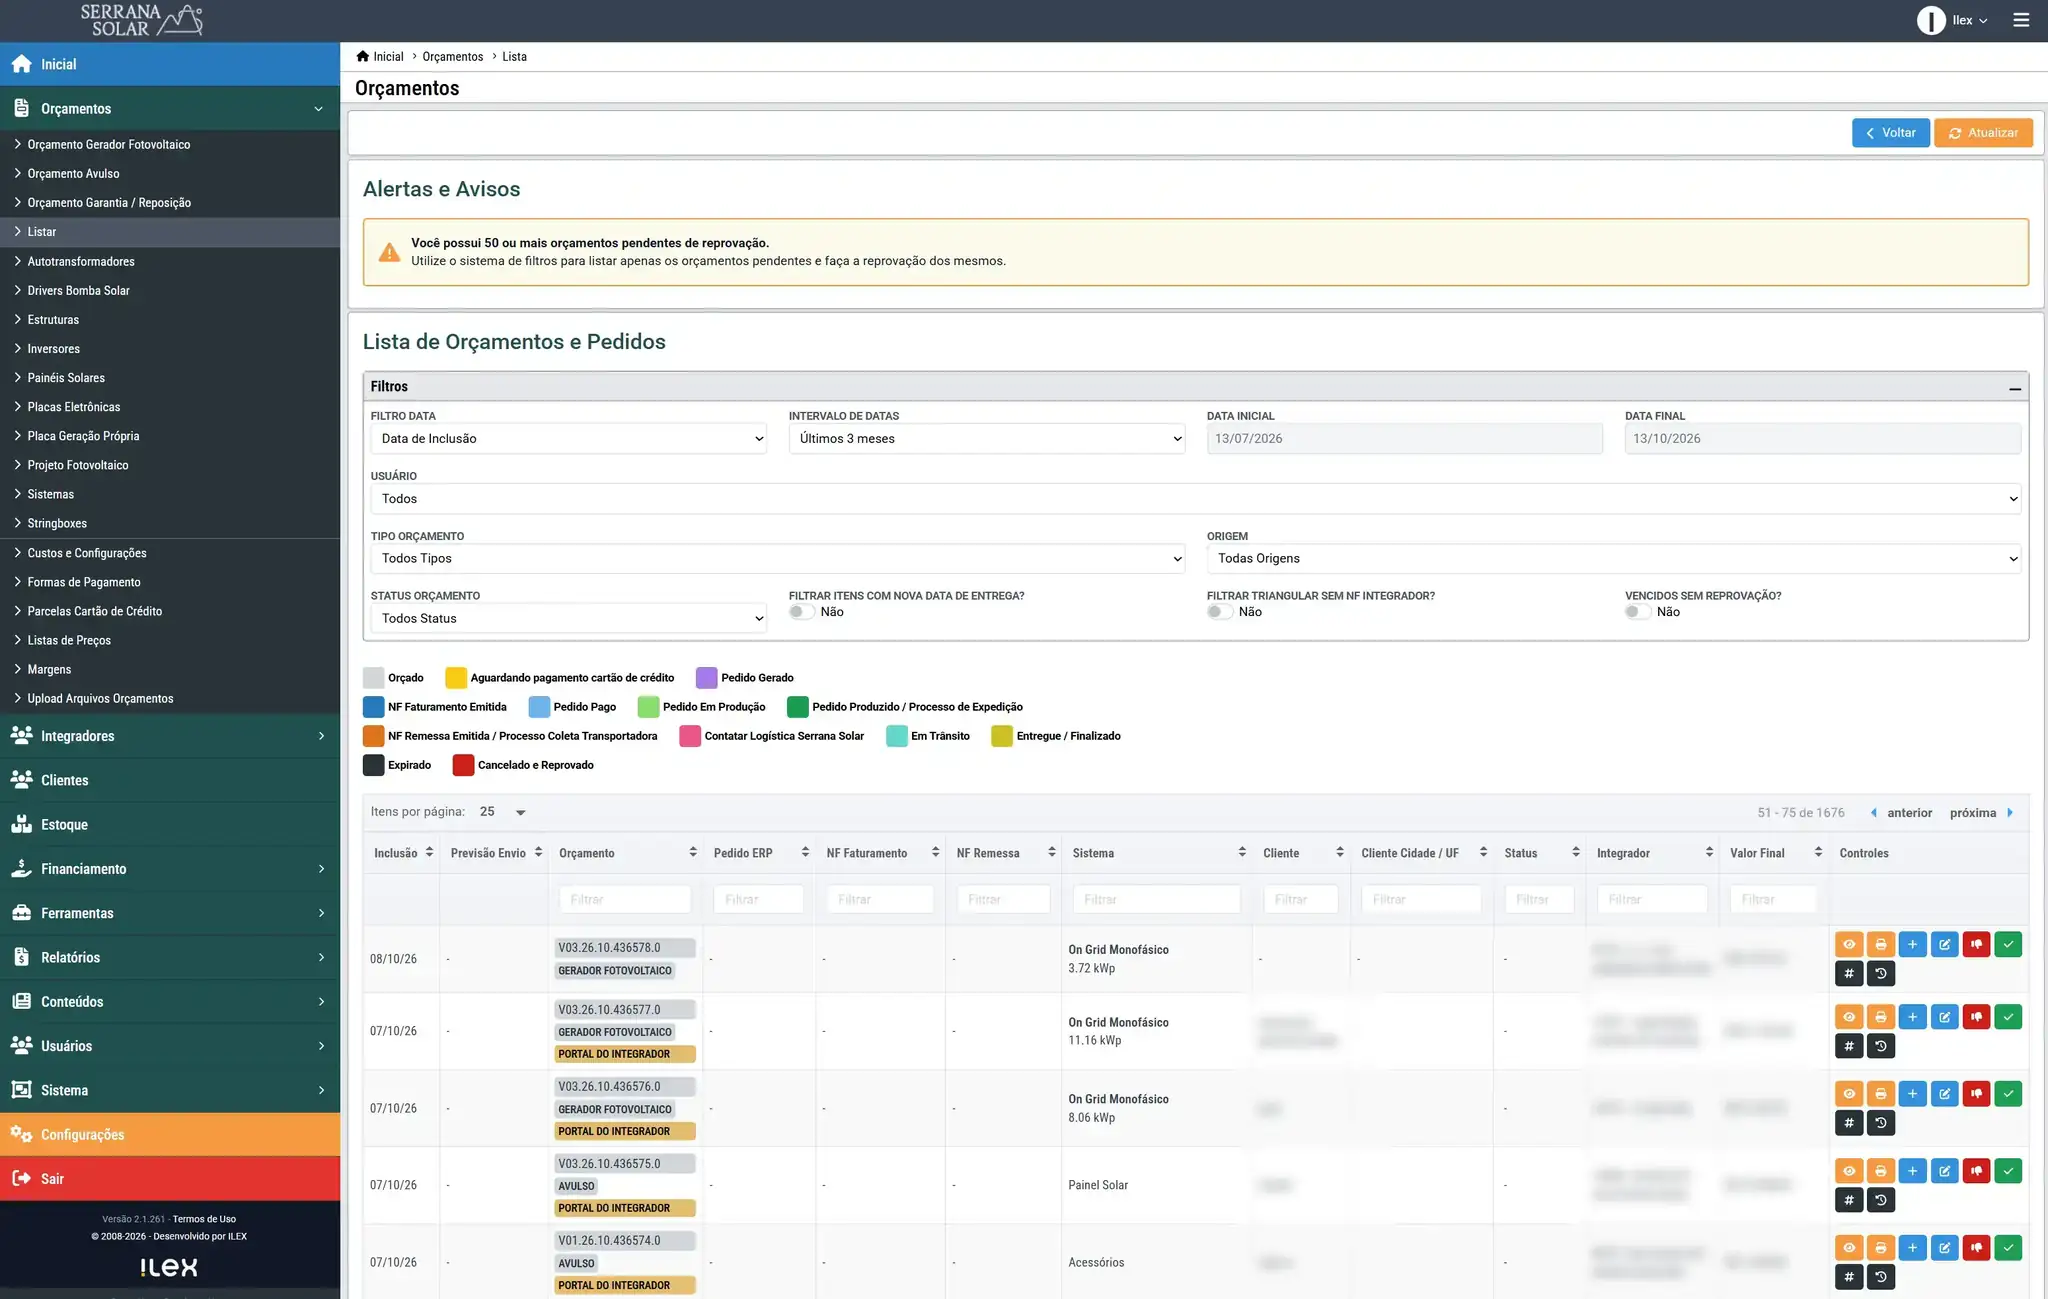Approve quote V03.26.10.436574.0 with green check
The image size is (2048, 1299).
click(x=2008, y=1248)
